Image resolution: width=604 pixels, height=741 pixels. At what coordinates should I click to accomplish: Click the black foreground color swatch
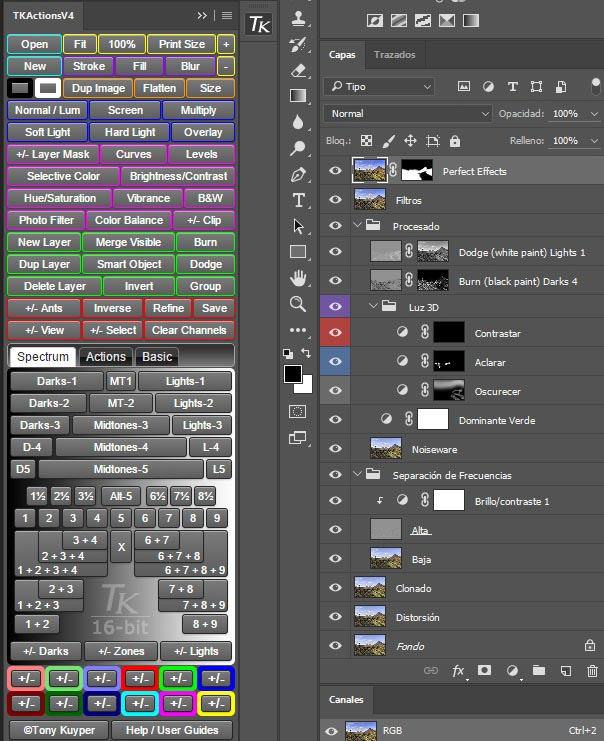coord(292,374)
